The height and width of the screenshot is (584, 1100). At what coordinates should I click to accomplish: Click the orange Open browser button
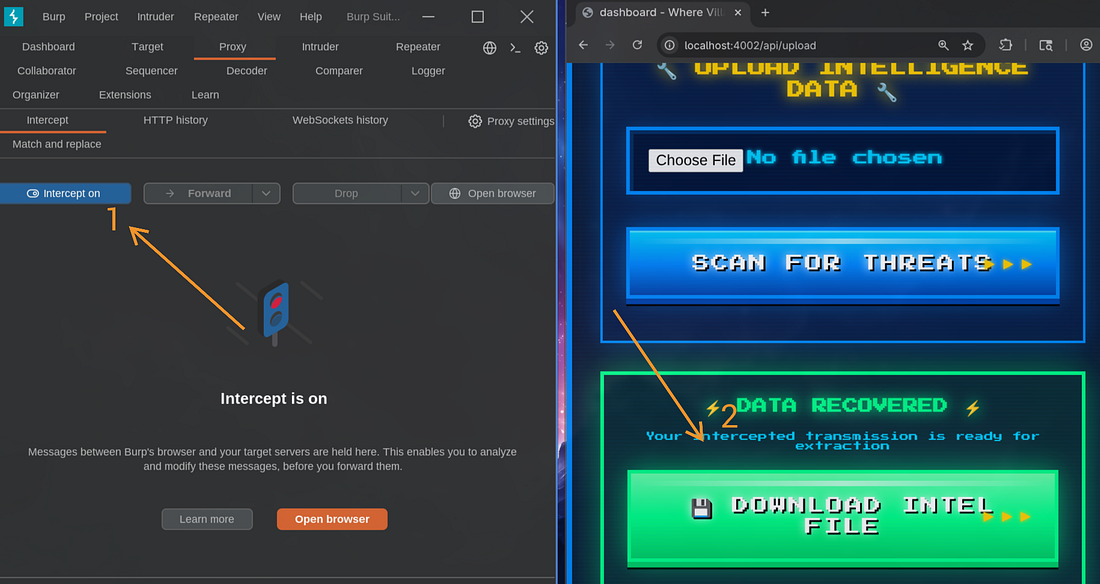tap(332, 519)
